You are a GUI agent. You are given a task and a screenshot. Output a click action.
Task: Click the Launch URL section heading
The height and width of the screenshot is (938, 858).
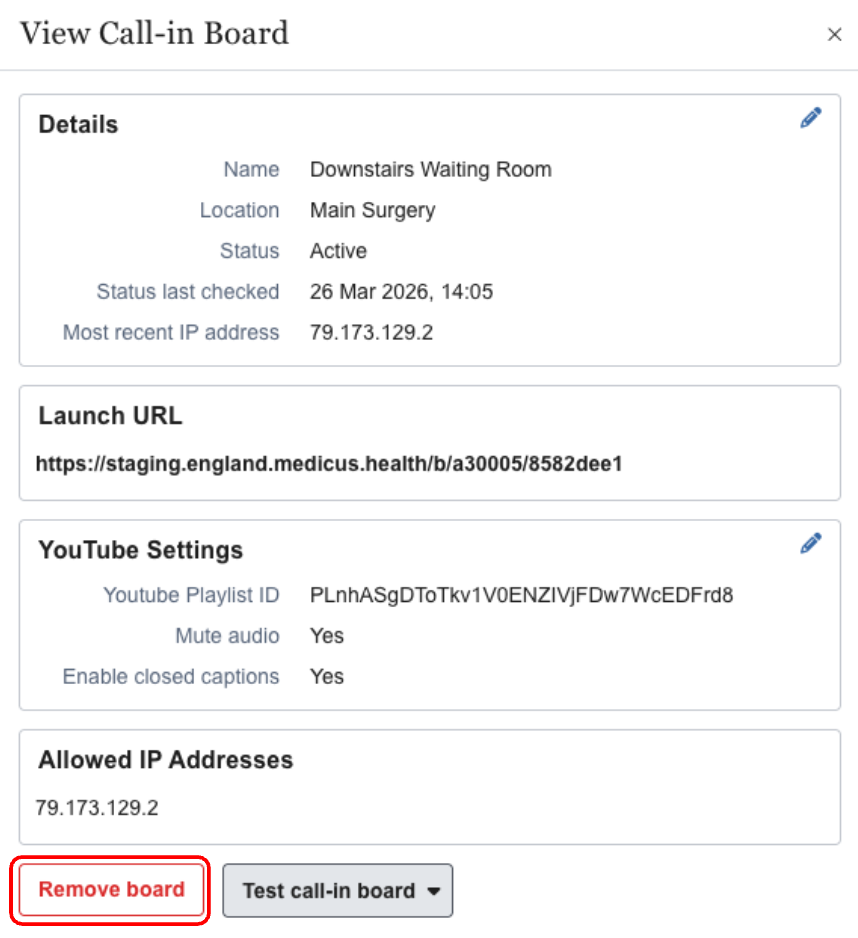click(x=110, y=417)
